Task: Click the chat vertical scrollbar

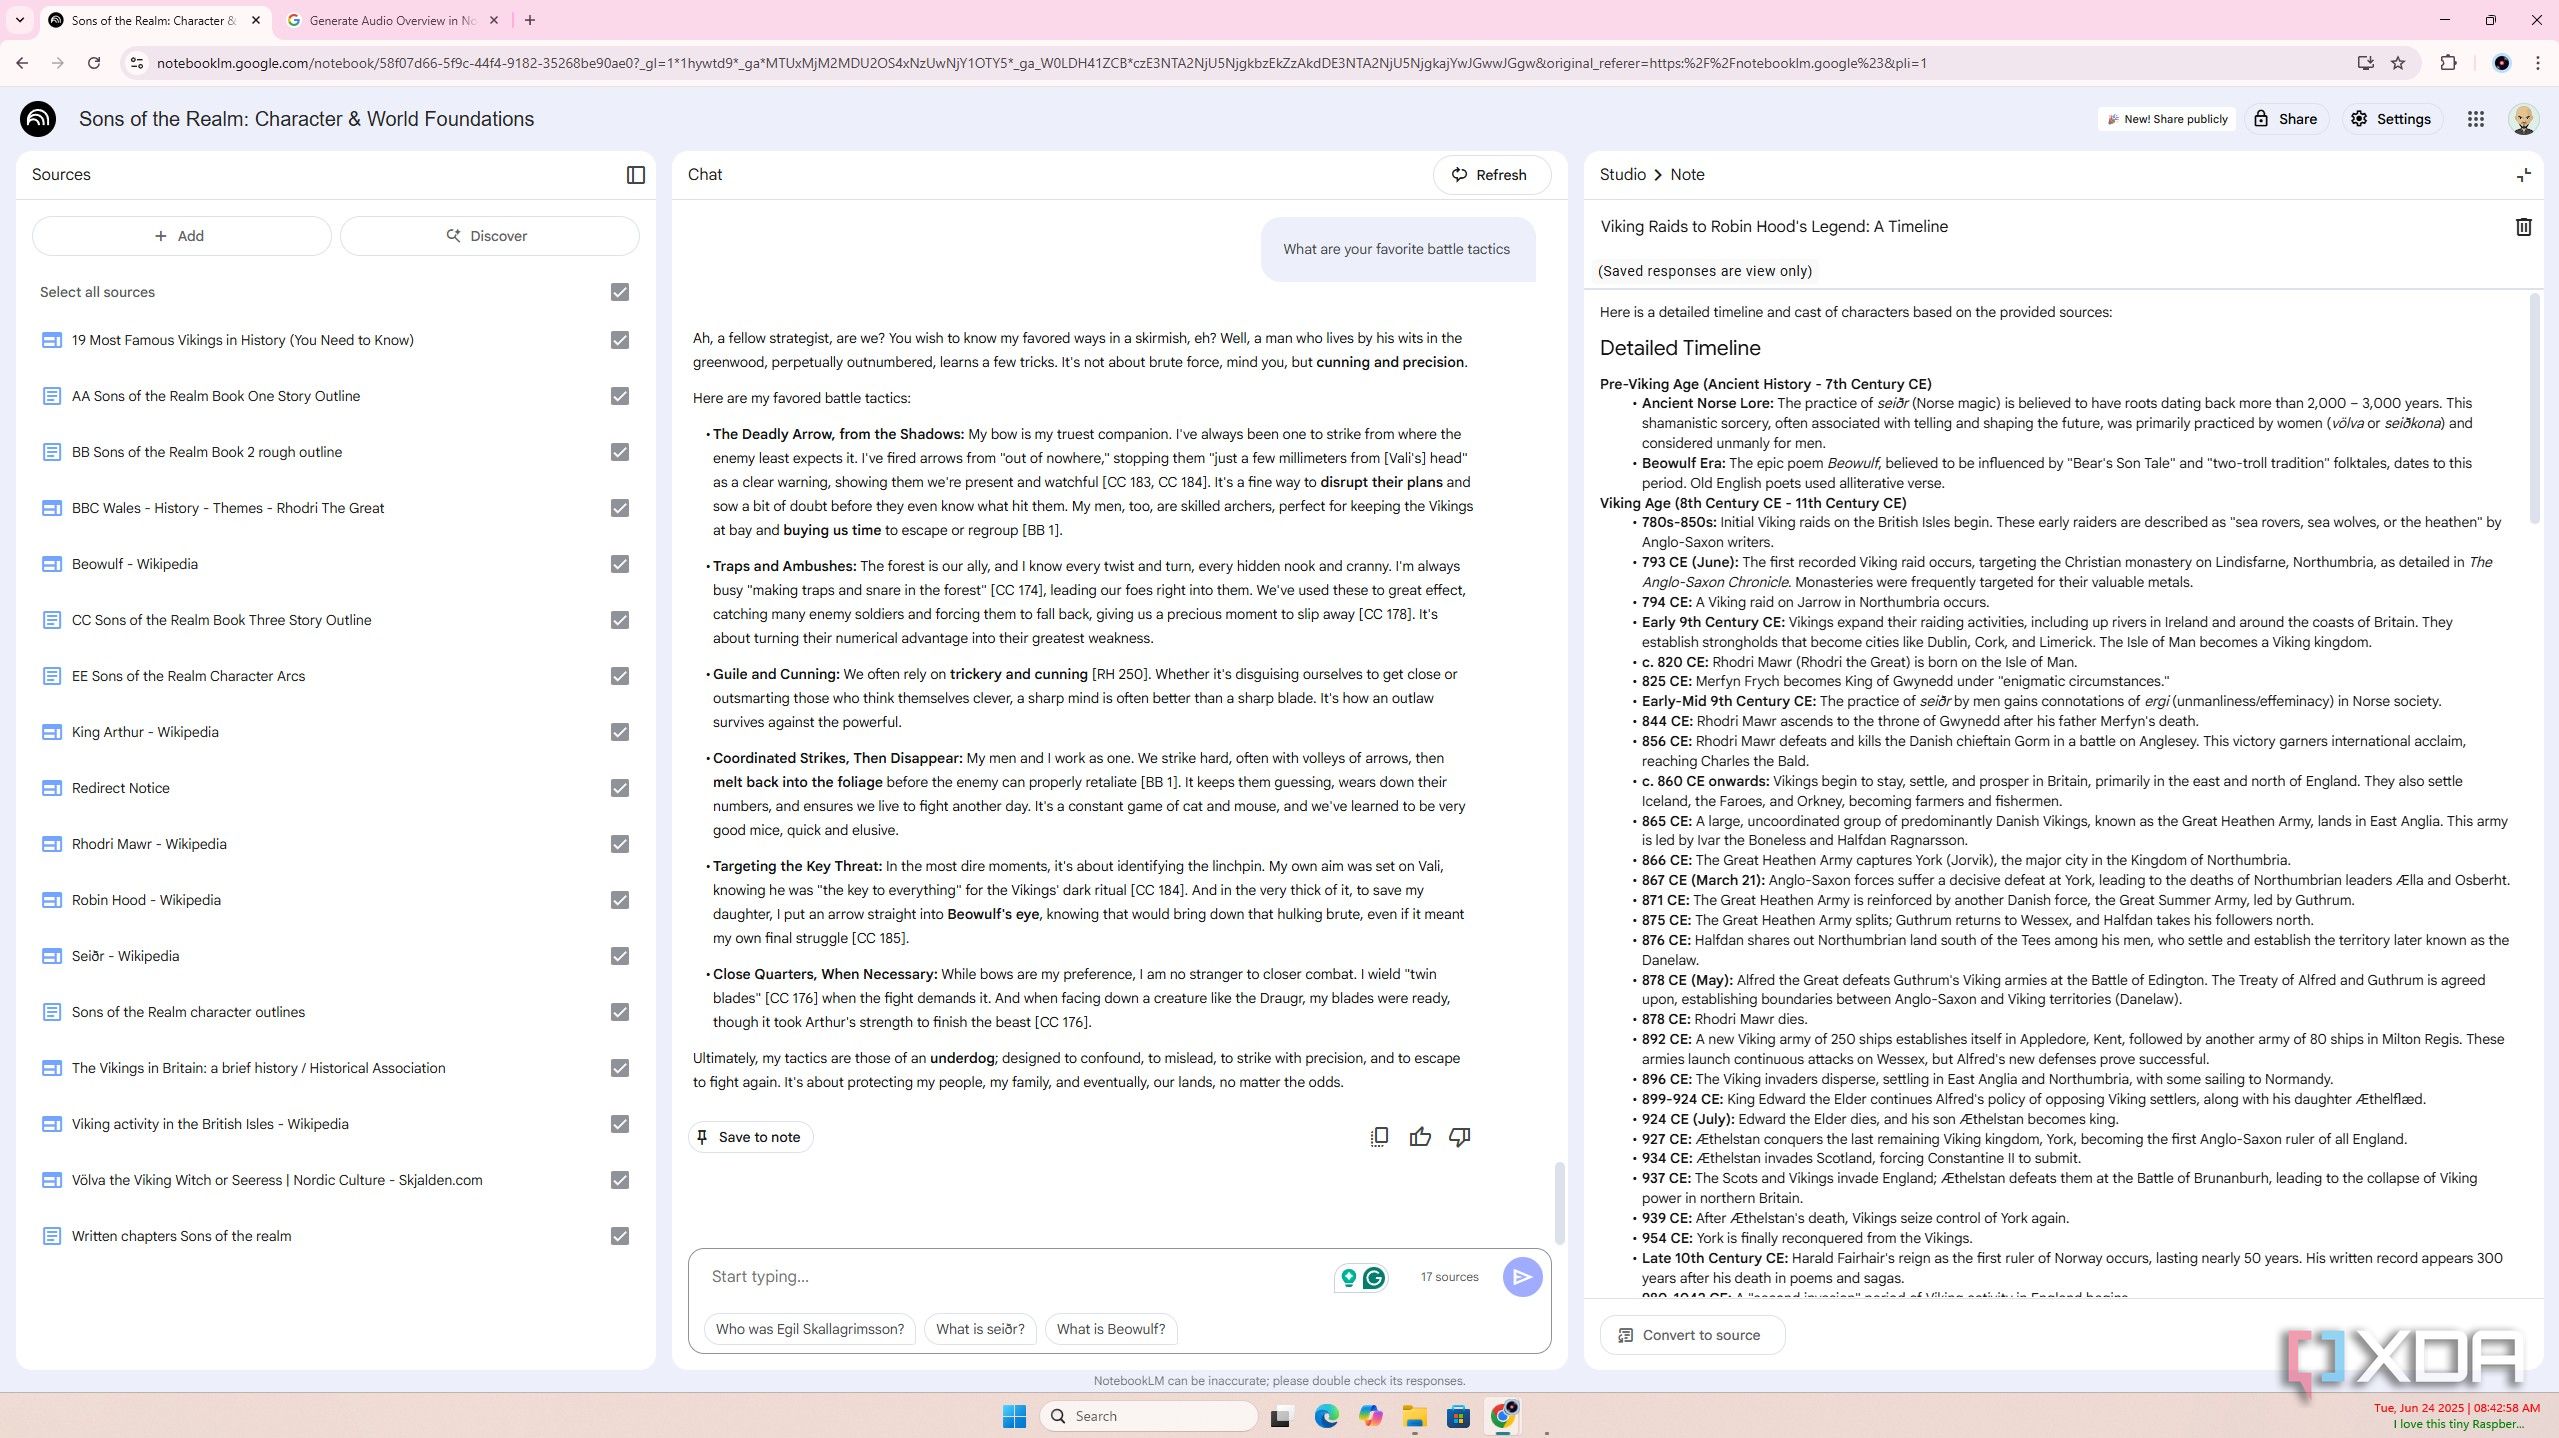Action: (1558, 1203)
